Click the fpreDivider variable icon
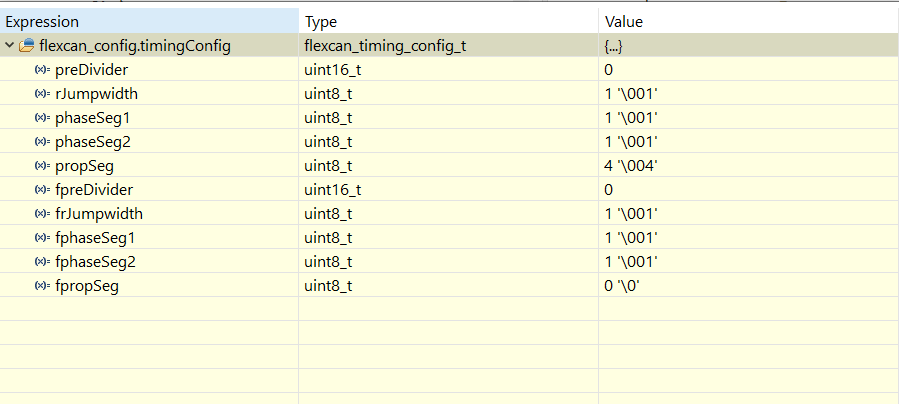Image resolution: width=899 pixels, height=404 pixels. tap(43, 190)
